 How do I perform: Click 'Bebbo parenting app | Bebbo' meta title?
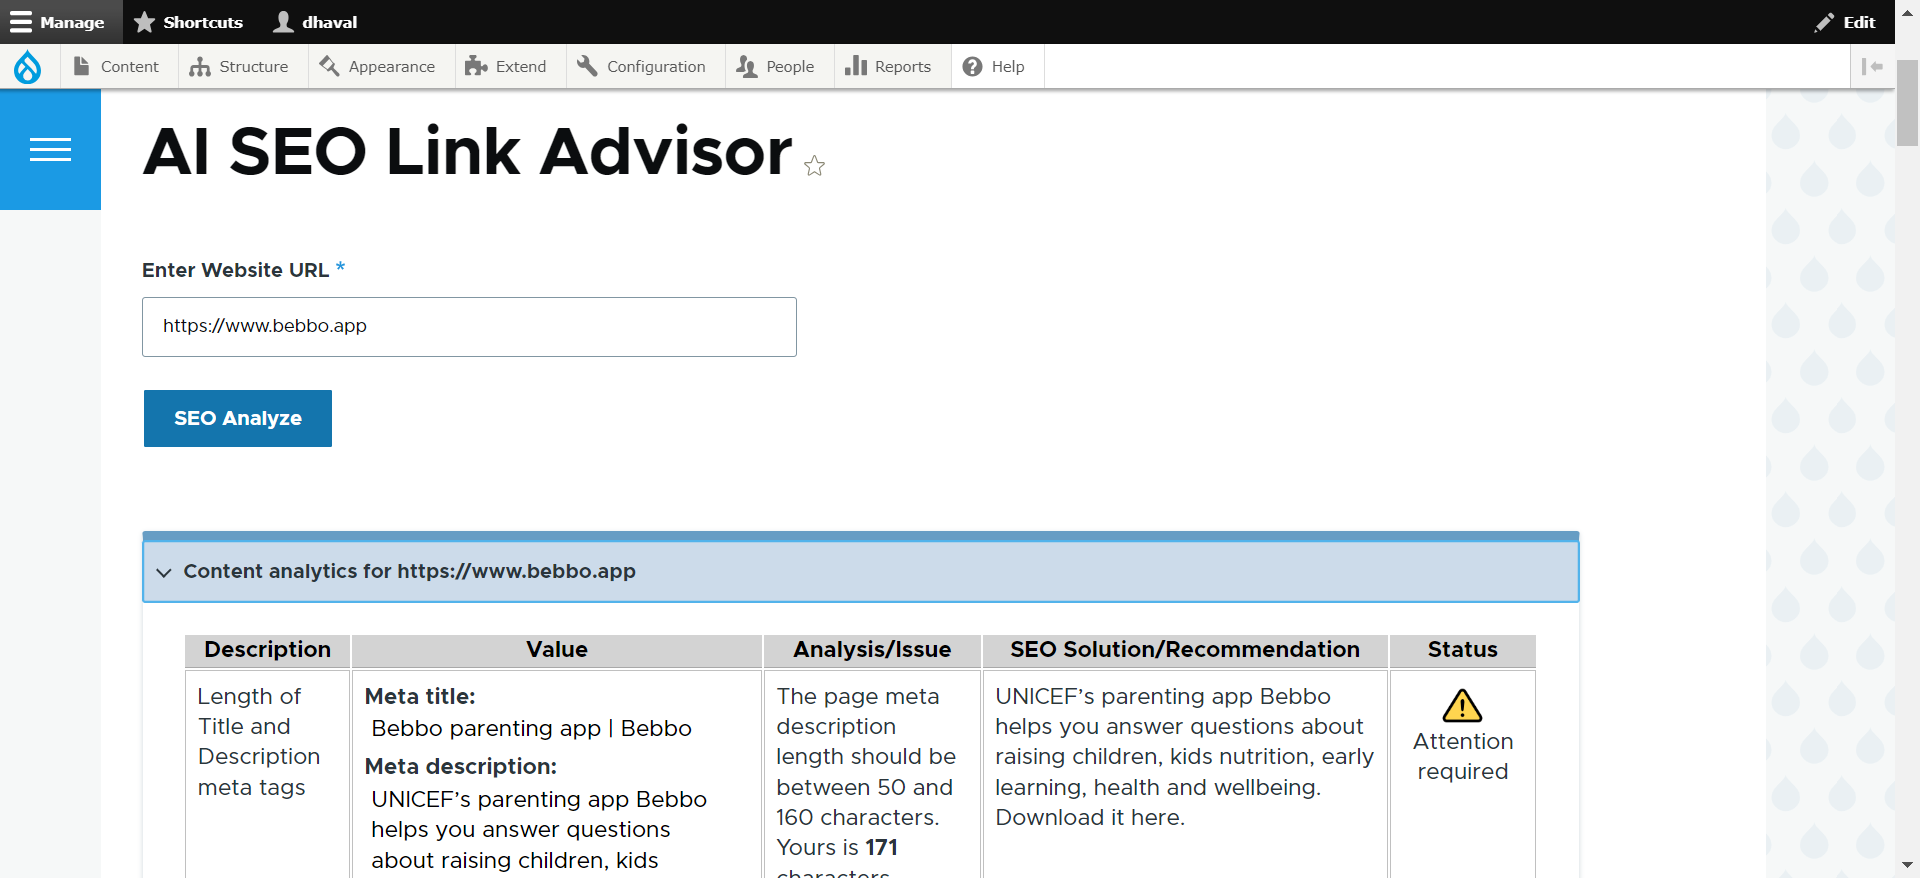[532, 729]
